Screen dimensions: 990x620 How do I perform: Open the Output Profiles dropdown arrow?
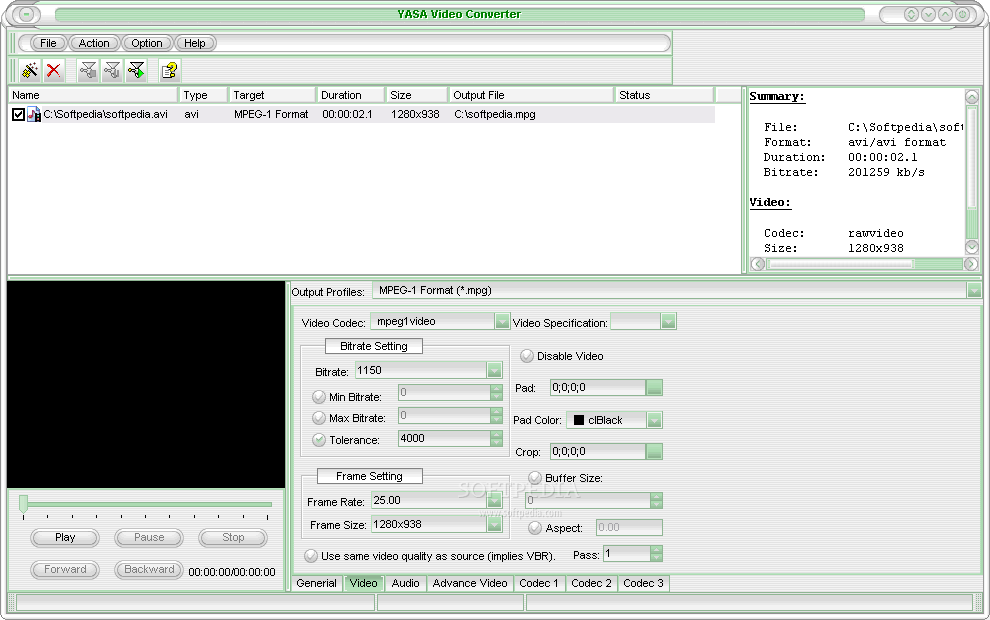(974, 290)
